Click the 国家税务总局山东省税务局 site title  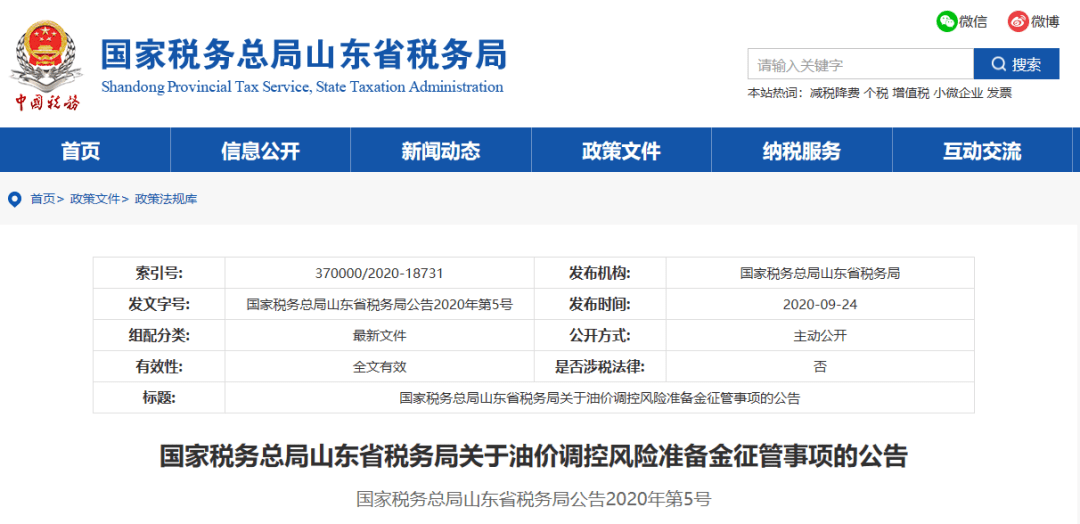[x=304, y=54]
